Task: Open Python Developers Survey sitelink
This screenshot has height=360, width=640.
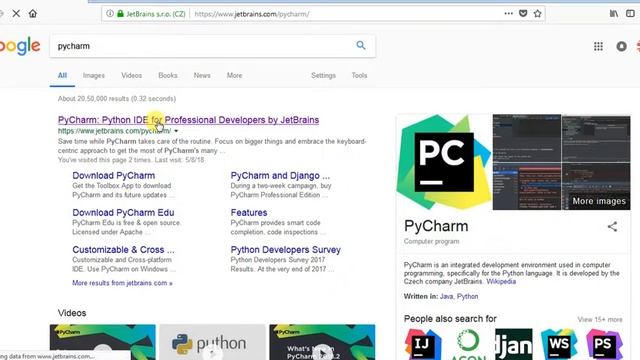Action: [x=285, y=250]
